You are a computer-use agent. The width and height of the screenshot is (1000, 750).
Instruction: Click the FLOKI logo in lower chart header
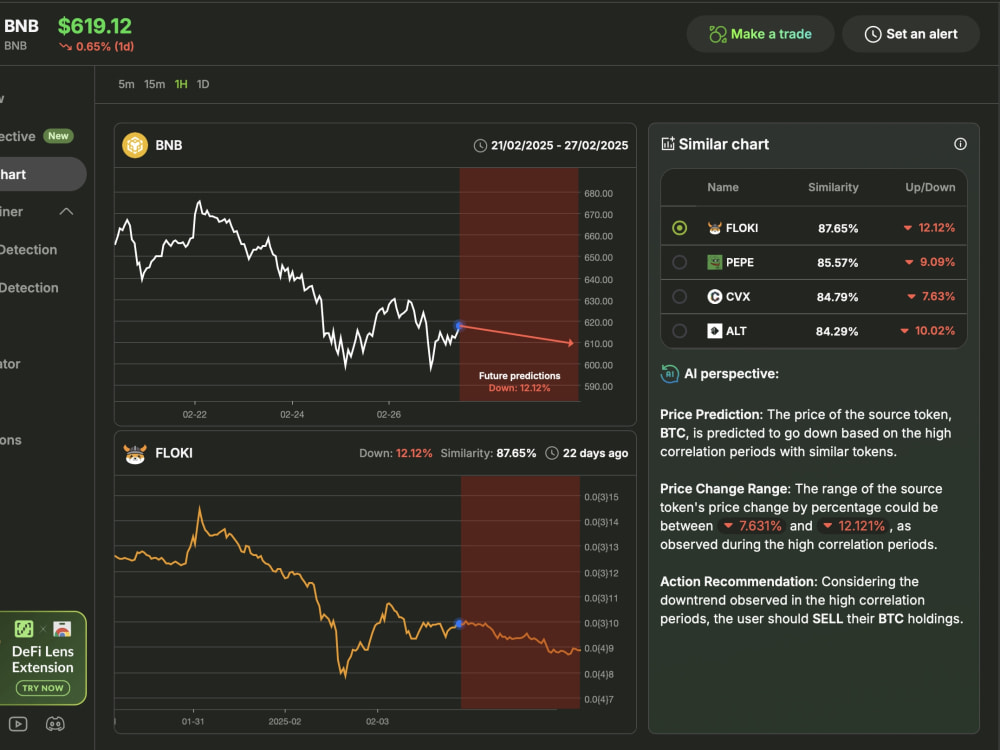point(135,453)
